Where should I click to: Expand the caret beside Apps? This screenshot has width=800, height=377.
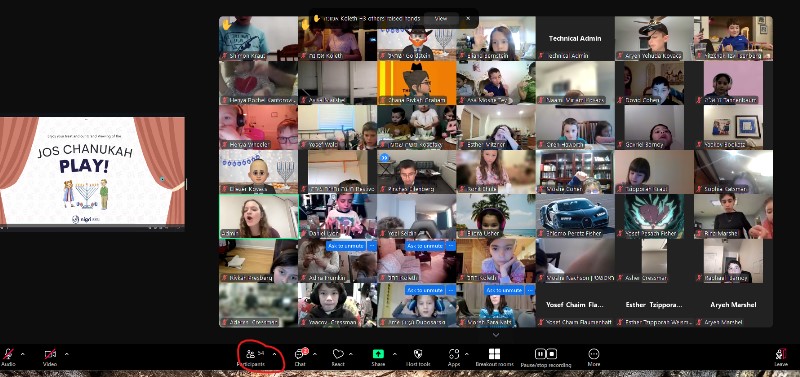pyautogui.click(x=467, y=354)
